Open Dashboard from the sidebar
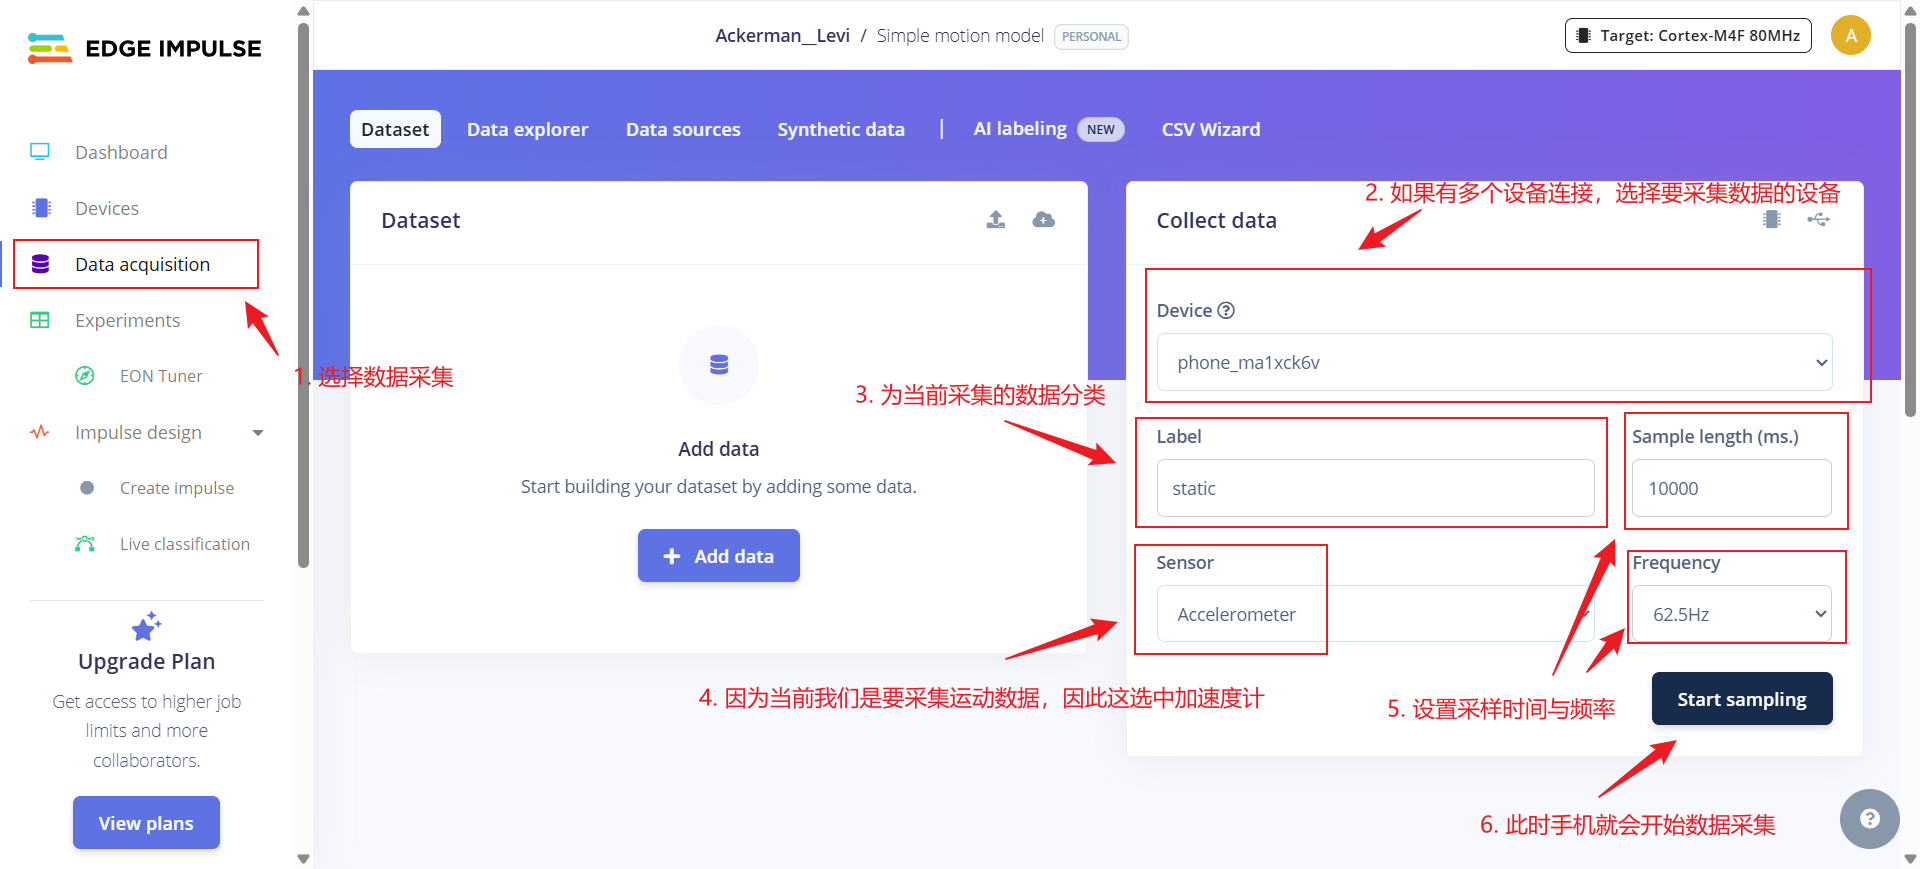This screenshot has width=1920, height=869. point(121,152)
